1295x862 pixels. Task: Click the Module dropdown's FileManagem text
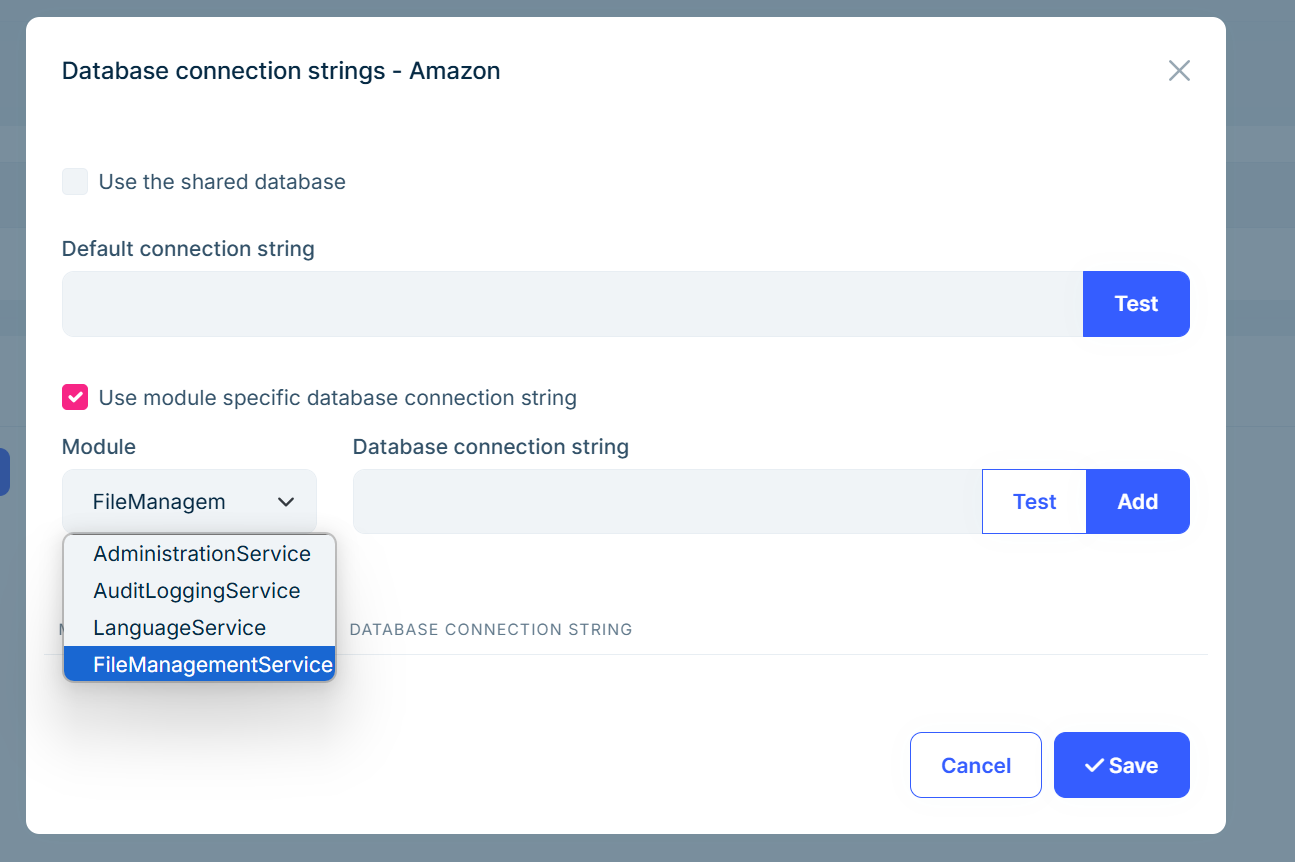tap(159, 502)
